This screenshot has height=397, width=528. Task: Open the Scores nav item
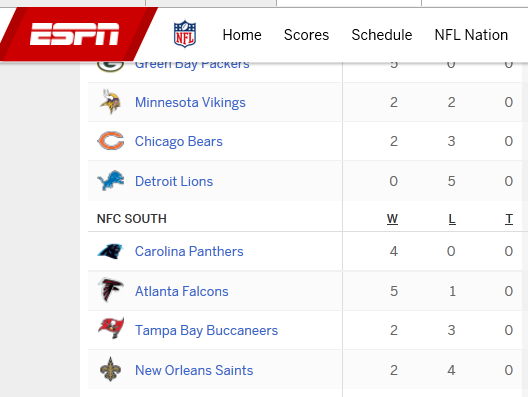click(306, 35)
